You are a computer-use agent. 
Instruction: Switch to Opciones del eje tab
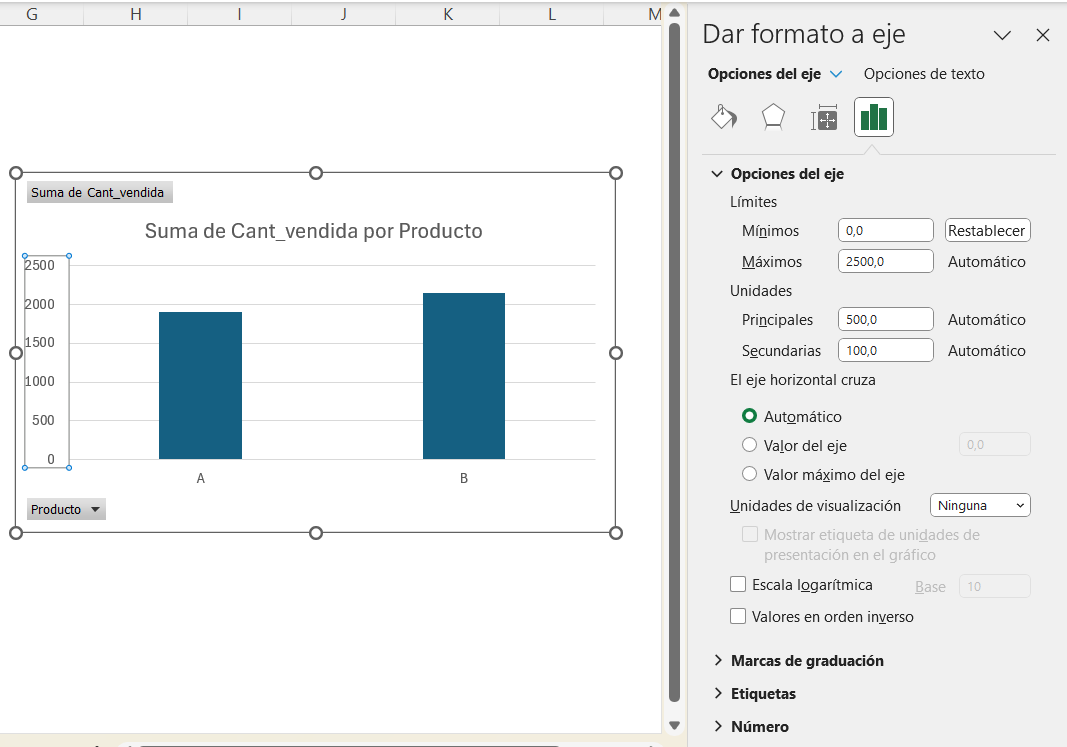click(764, 73)
